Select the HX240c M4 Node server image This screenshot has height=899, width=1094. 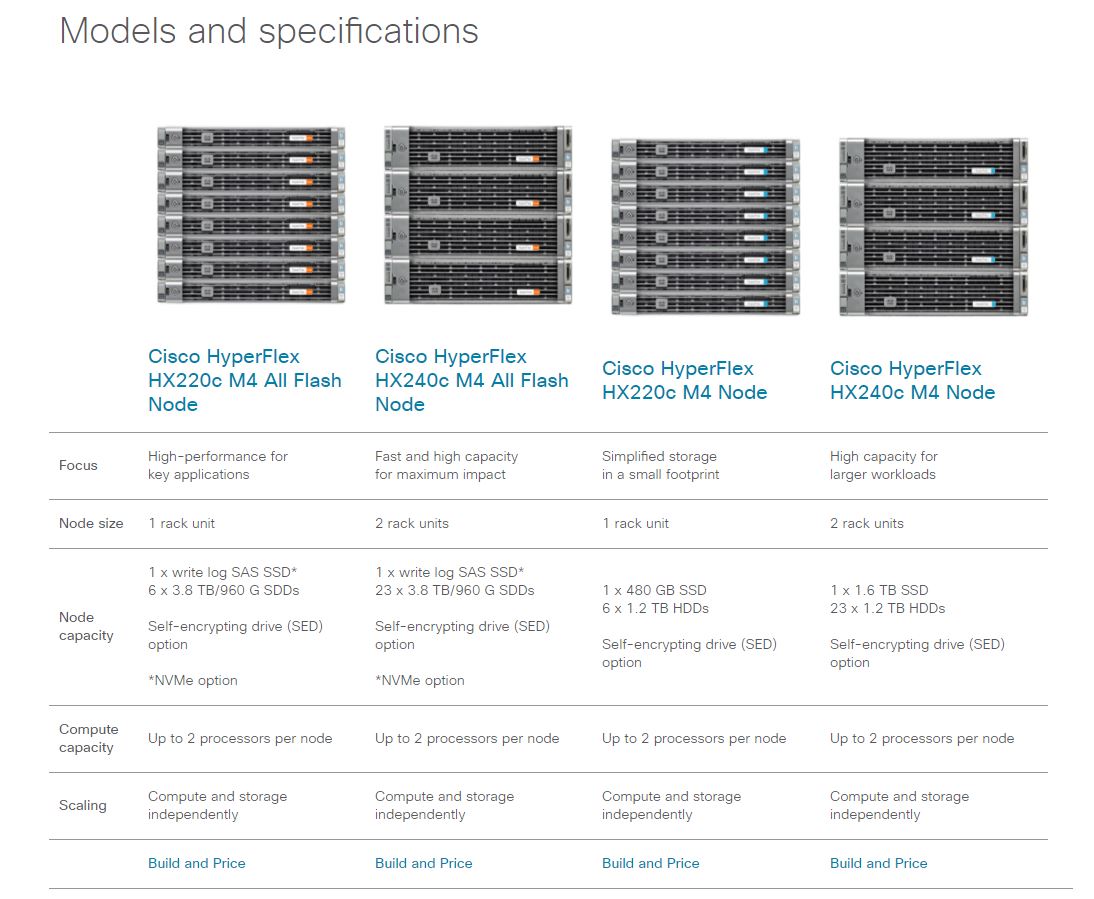pyautogui.click(x=932, y=227)
